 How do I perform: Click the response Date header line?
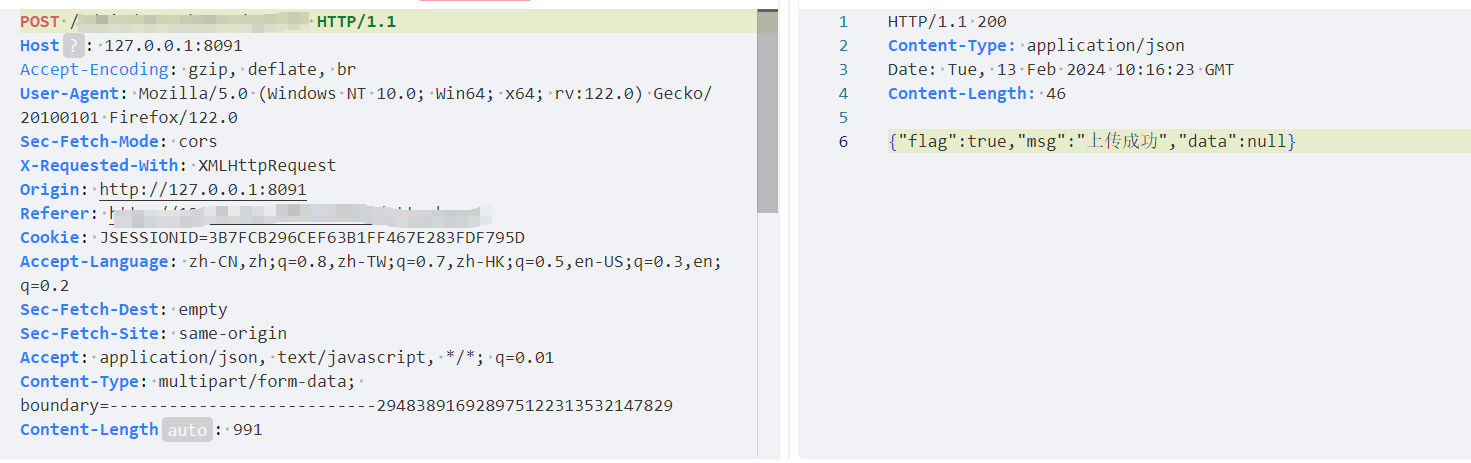[1061, 69]
